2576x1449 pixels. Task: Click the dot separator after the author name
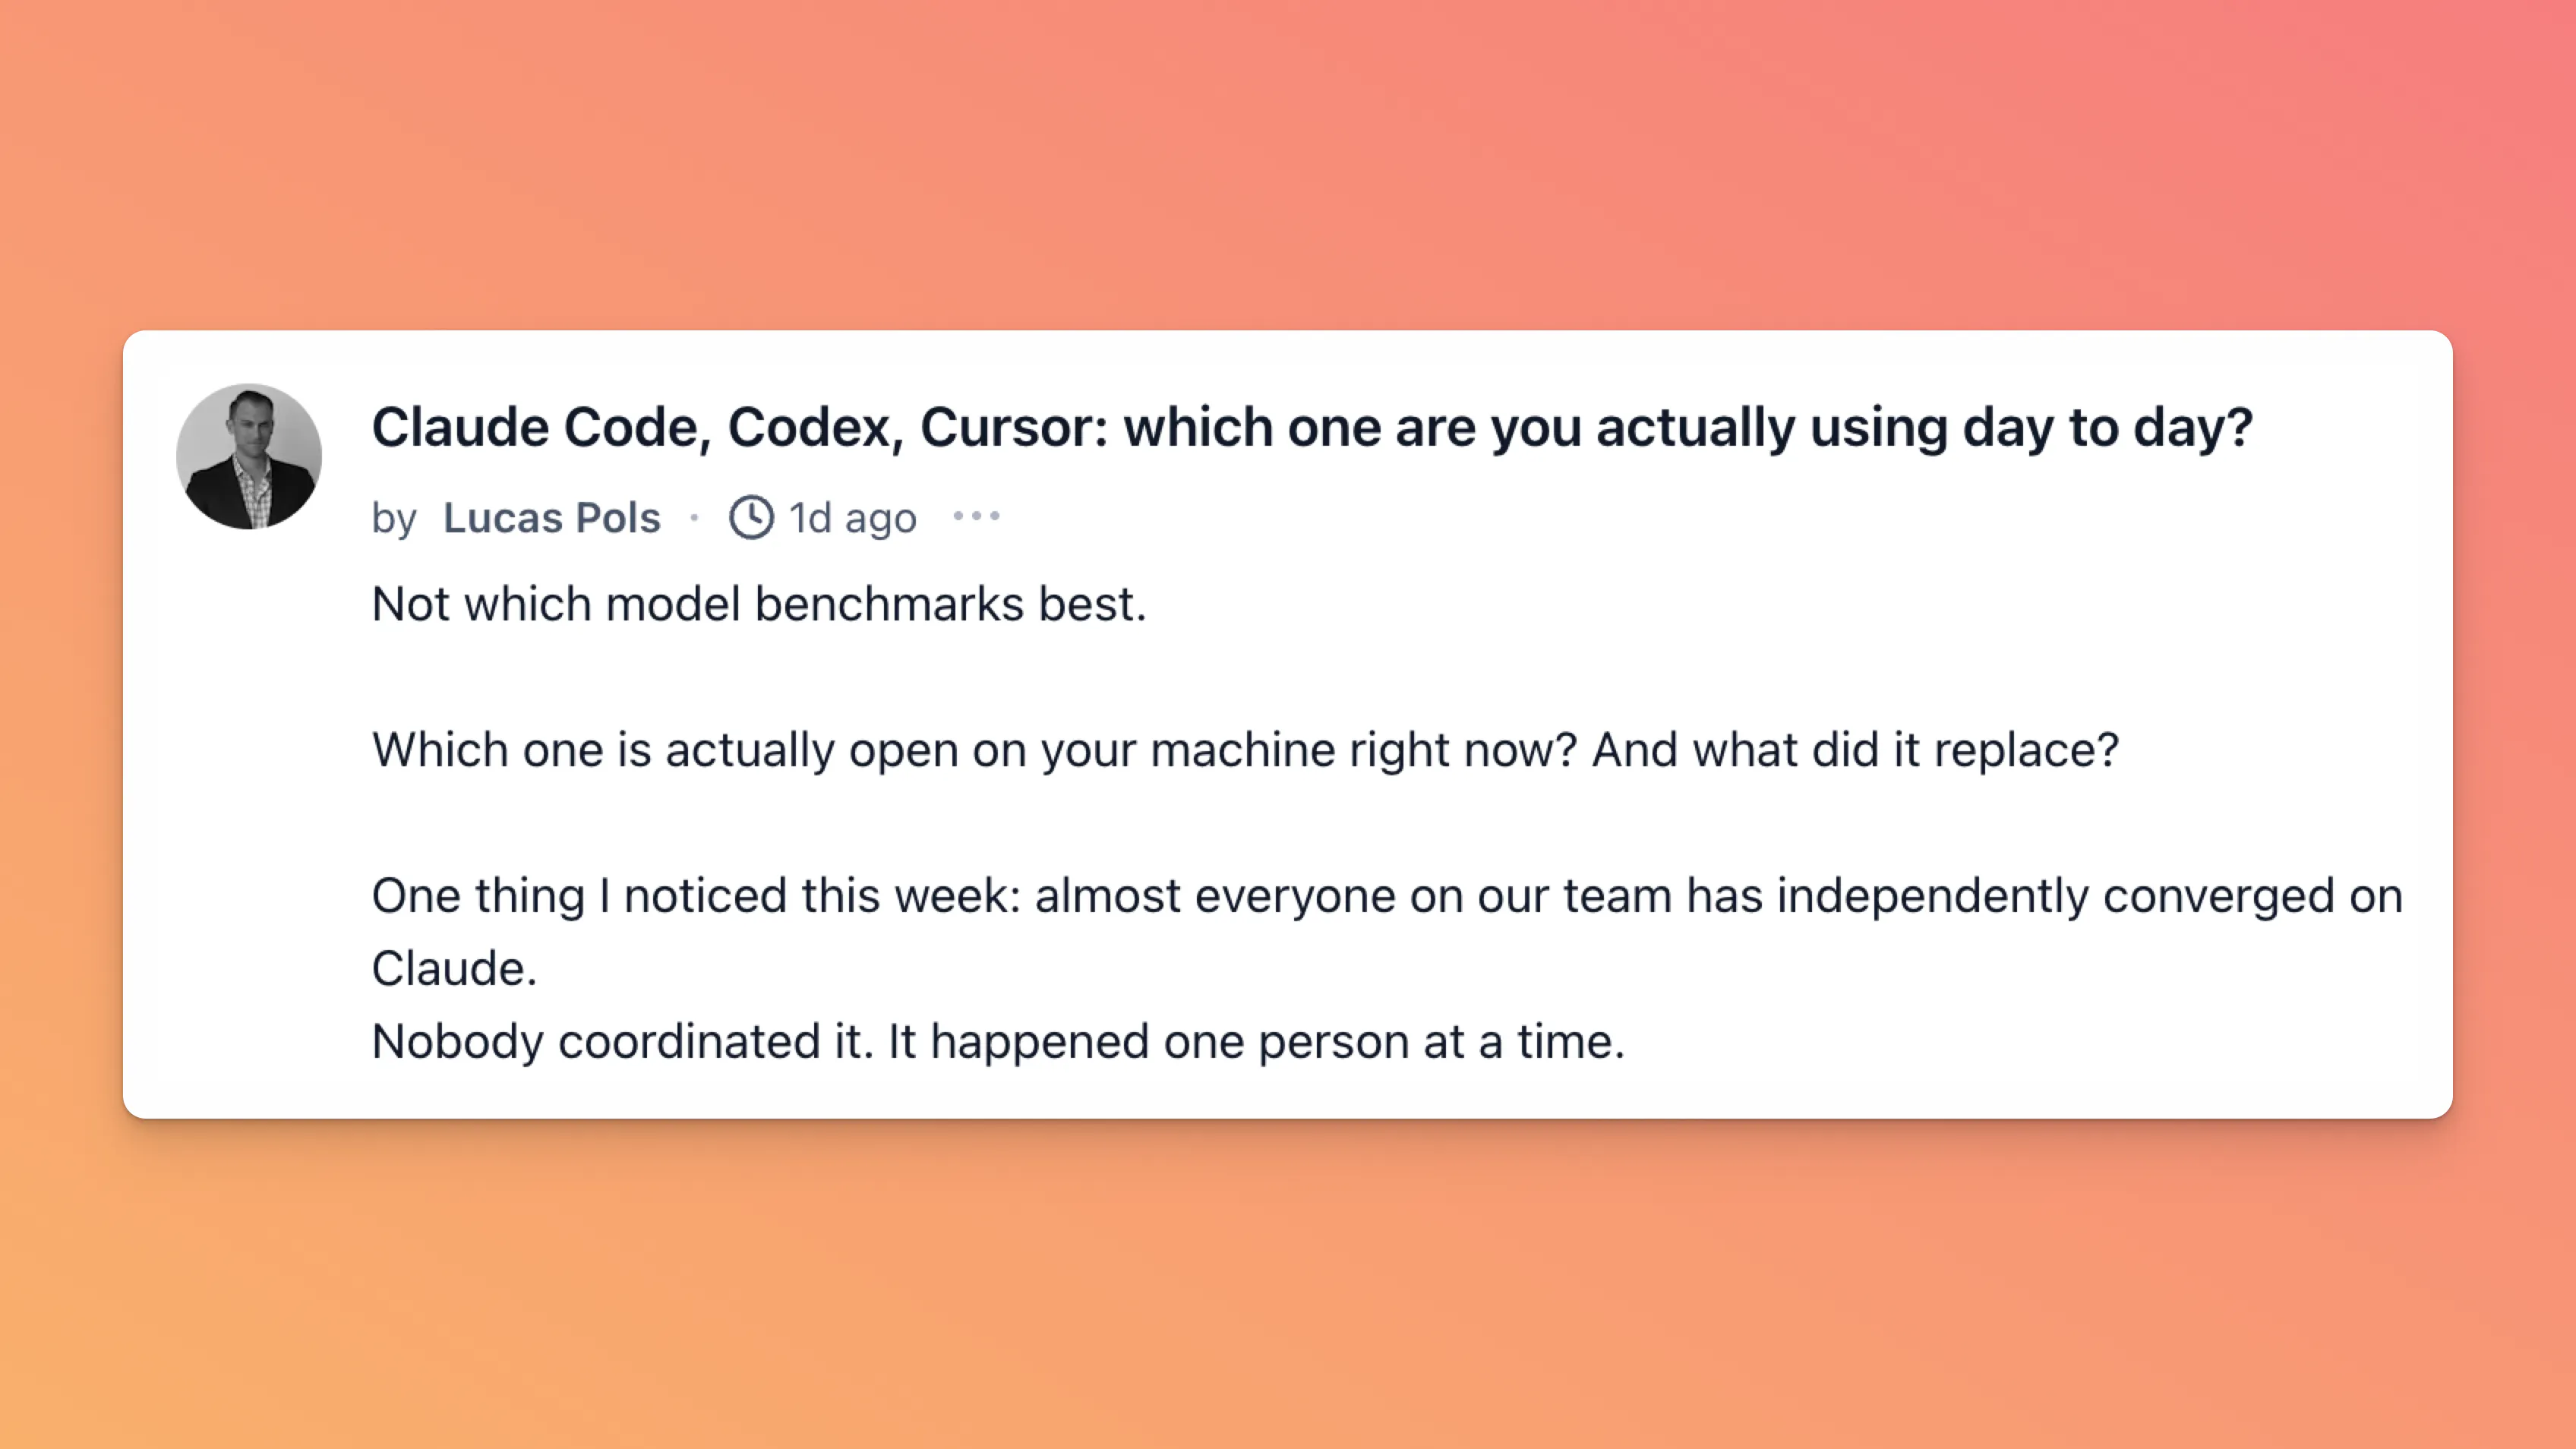click(694, 517)
